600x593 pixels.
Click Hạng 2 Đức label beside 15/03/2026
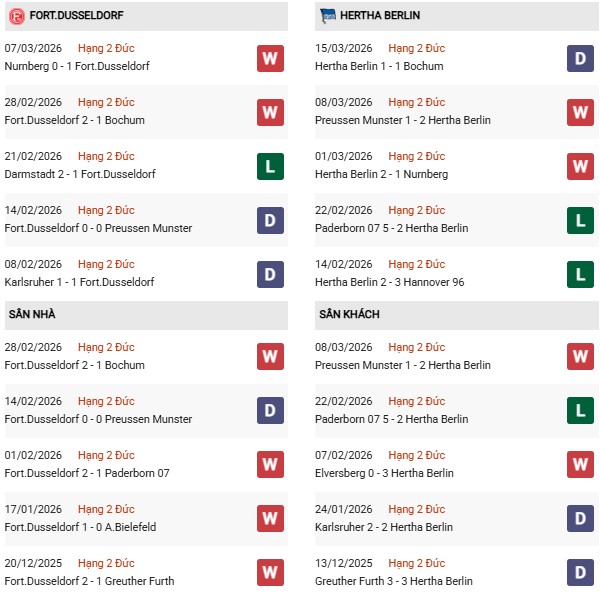(416, 48)
